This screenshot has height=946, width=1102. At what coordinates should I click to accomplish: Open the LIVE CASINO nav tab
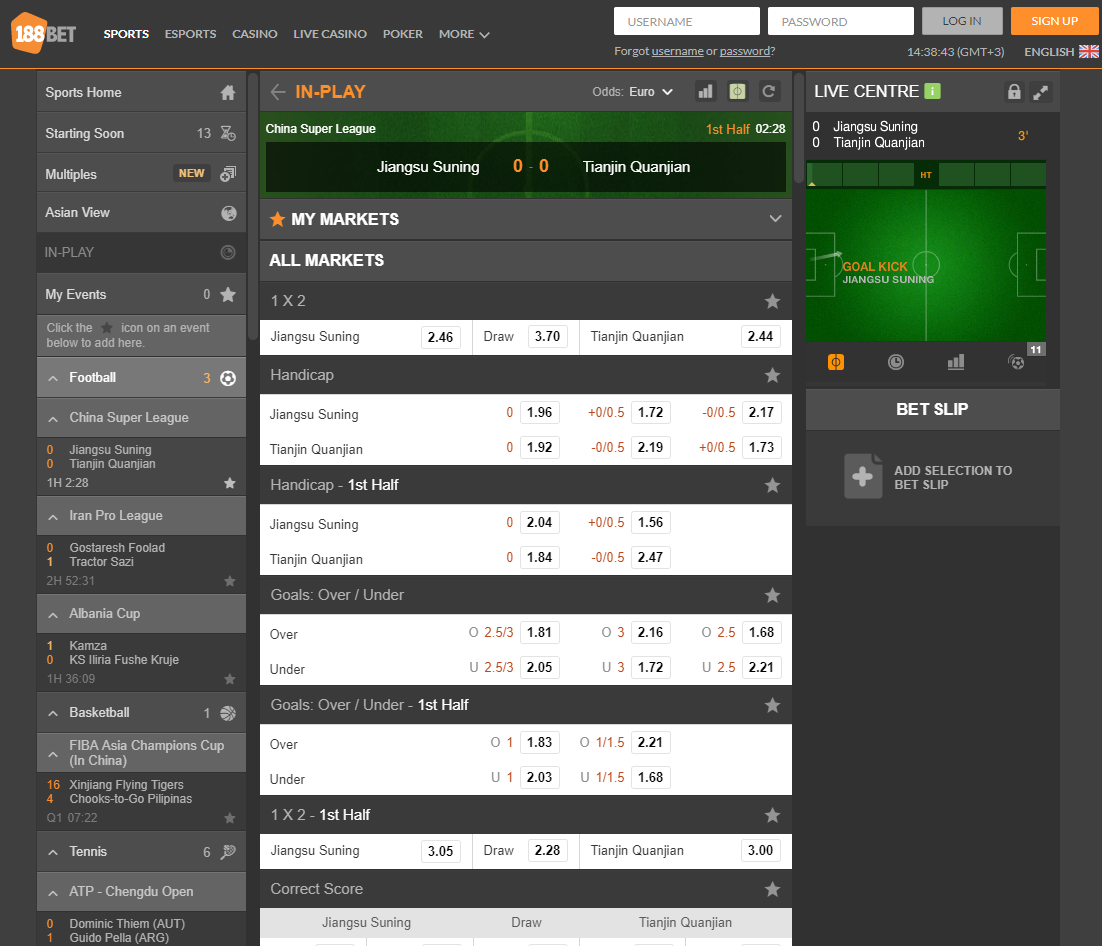(330, 34)
